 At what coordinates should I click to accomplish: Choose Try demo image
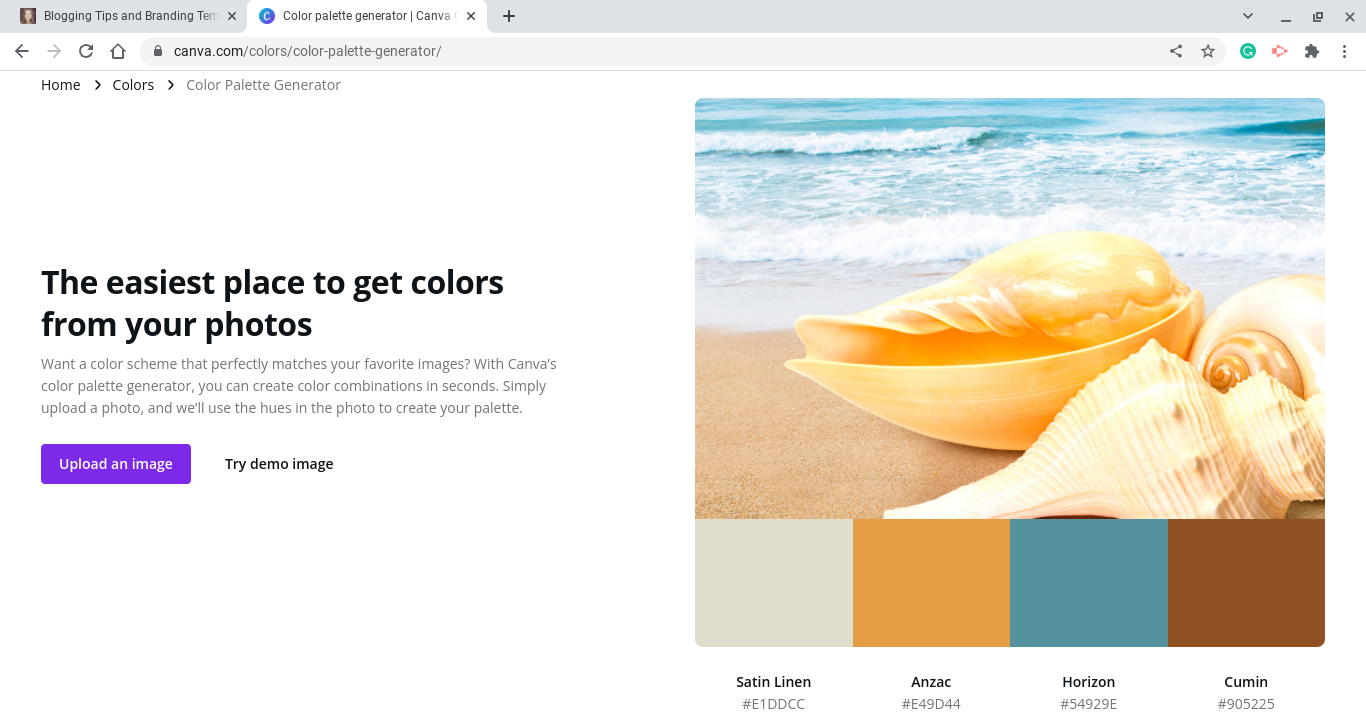pos(279,464)
